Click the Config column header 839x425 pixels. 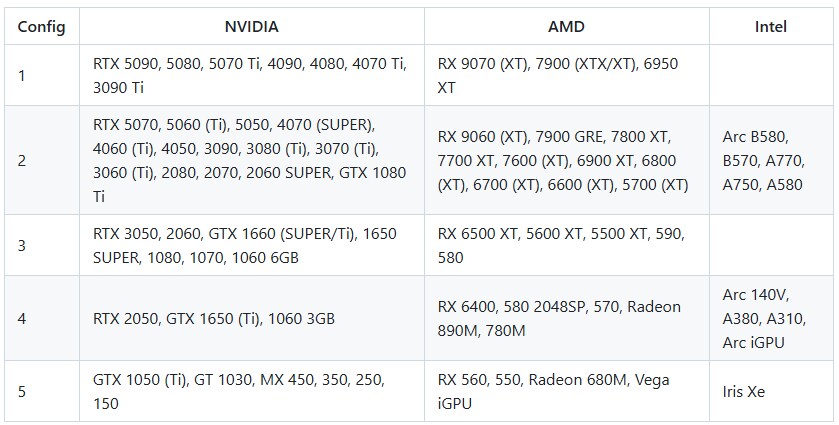[x=41, y=27]
